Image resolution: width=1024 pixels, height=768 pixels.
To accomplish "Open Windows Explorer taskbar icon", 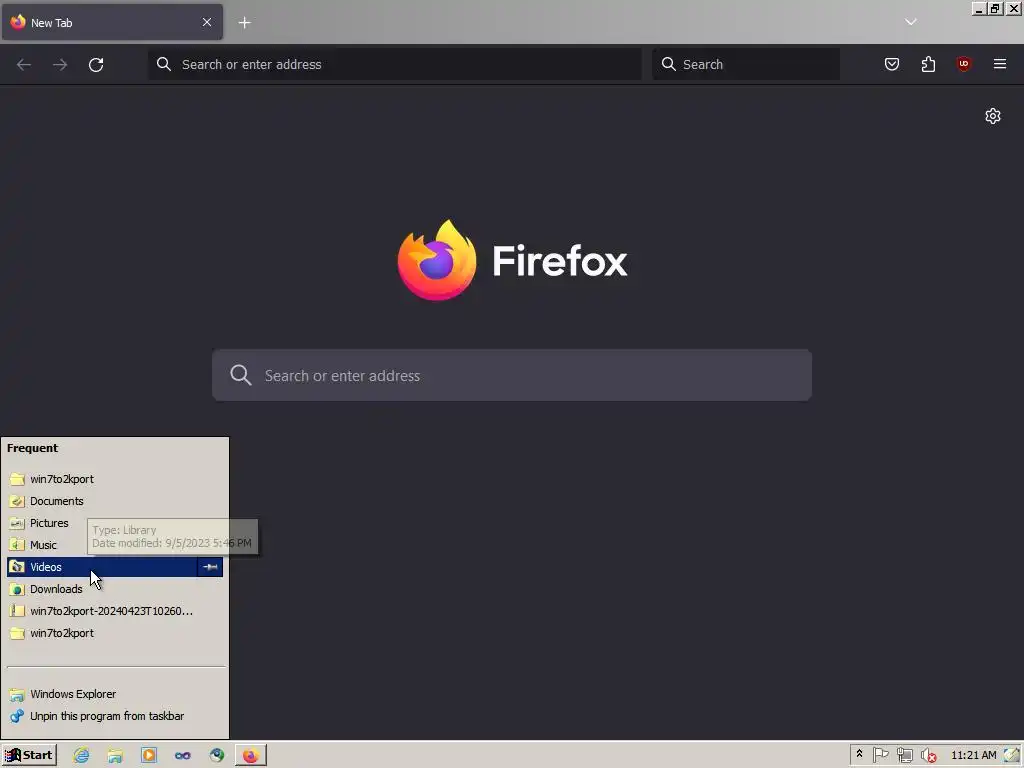I will click(115, 756).
